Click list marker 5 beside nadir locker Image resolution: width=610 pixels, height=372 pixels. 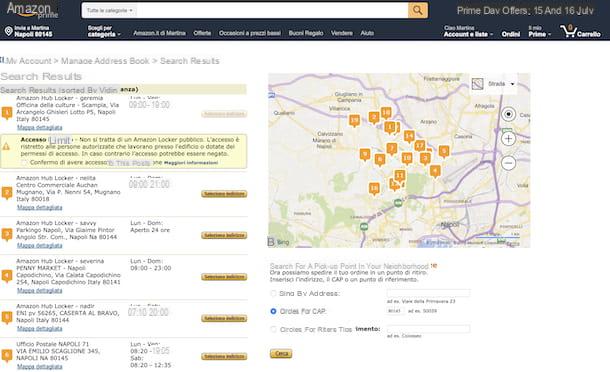(x=7, y=318)
